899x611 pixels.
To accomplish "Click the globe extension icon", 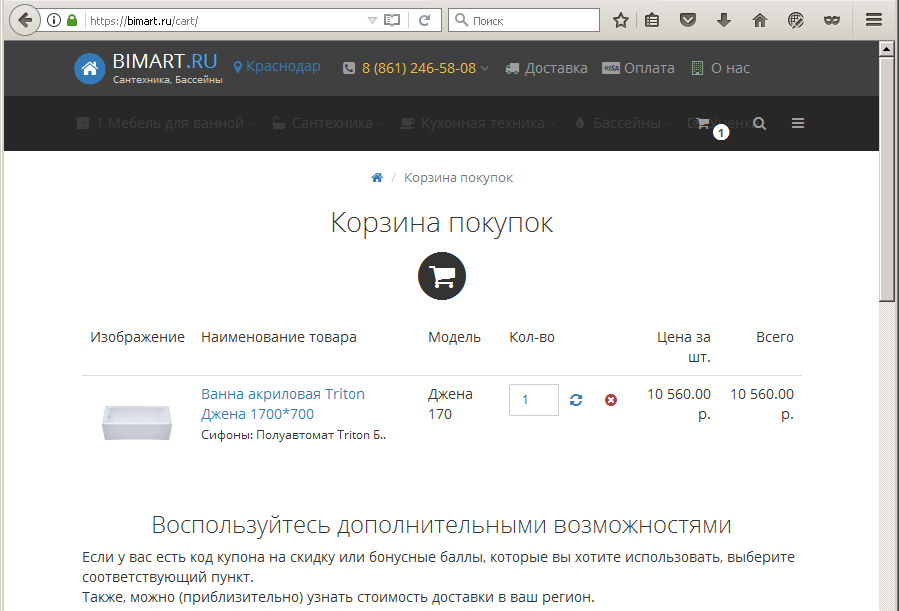I will (796, 21).
